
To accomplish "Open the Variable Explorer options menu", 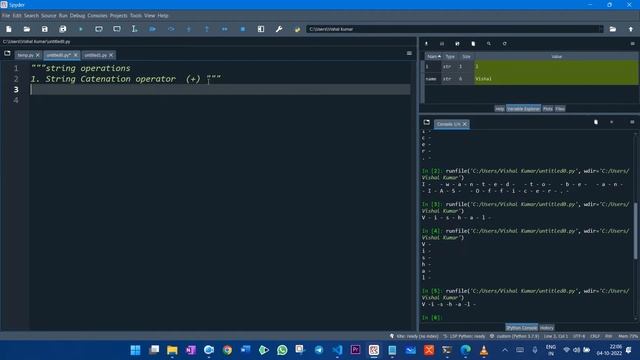I will pyautogui.click(x=633, y=44).
